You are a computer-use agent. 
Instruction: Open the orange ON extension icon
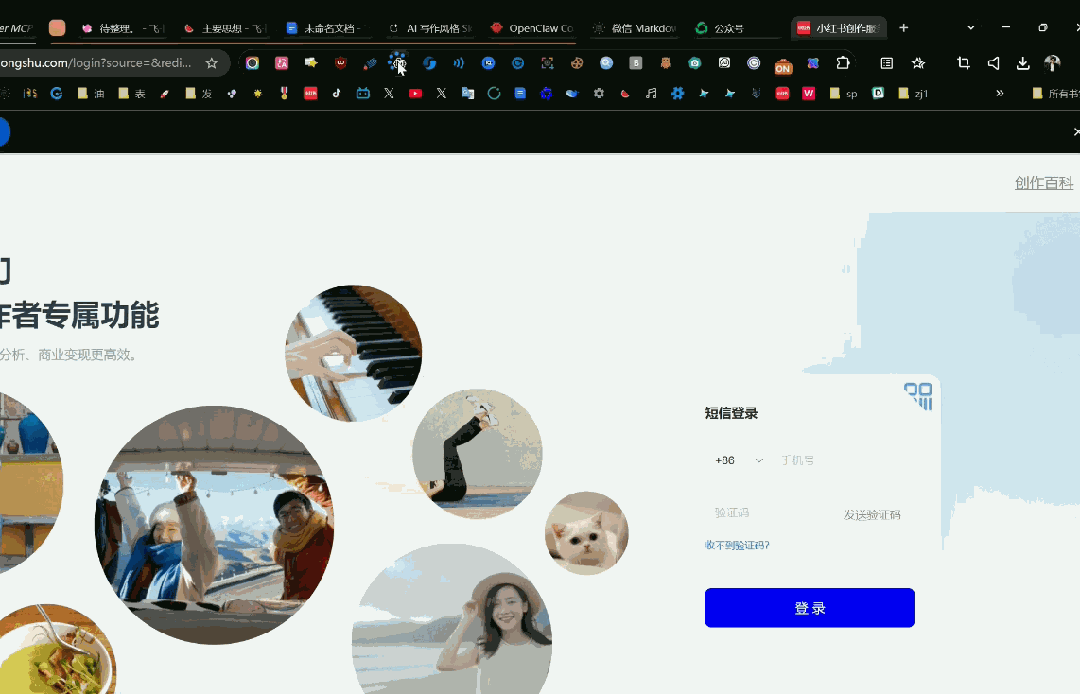pyautogui.click(x=783, y=66)
